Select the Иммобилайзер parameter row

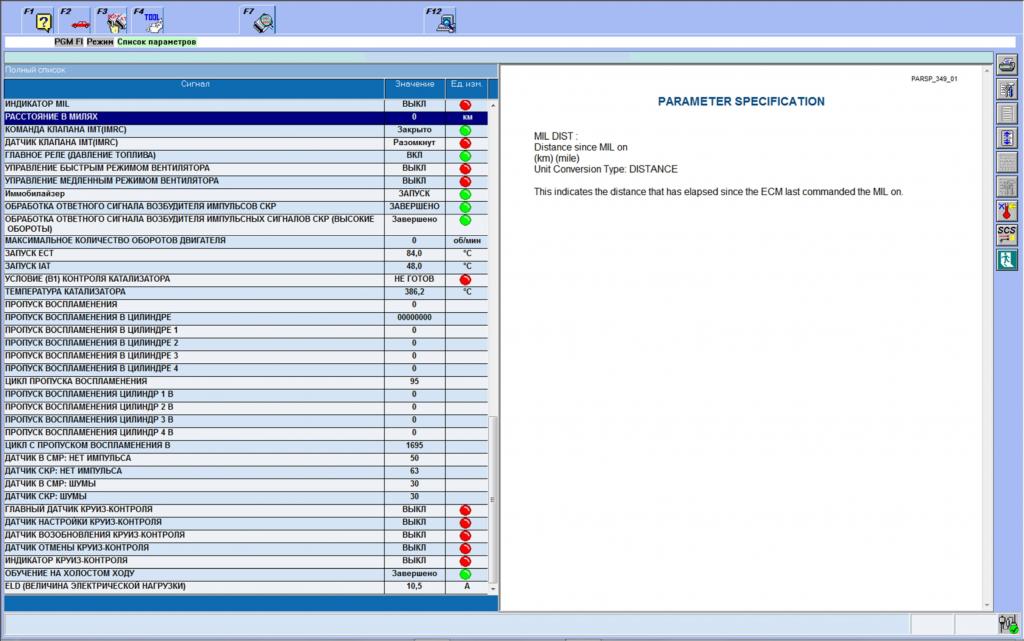click(195, 194)
